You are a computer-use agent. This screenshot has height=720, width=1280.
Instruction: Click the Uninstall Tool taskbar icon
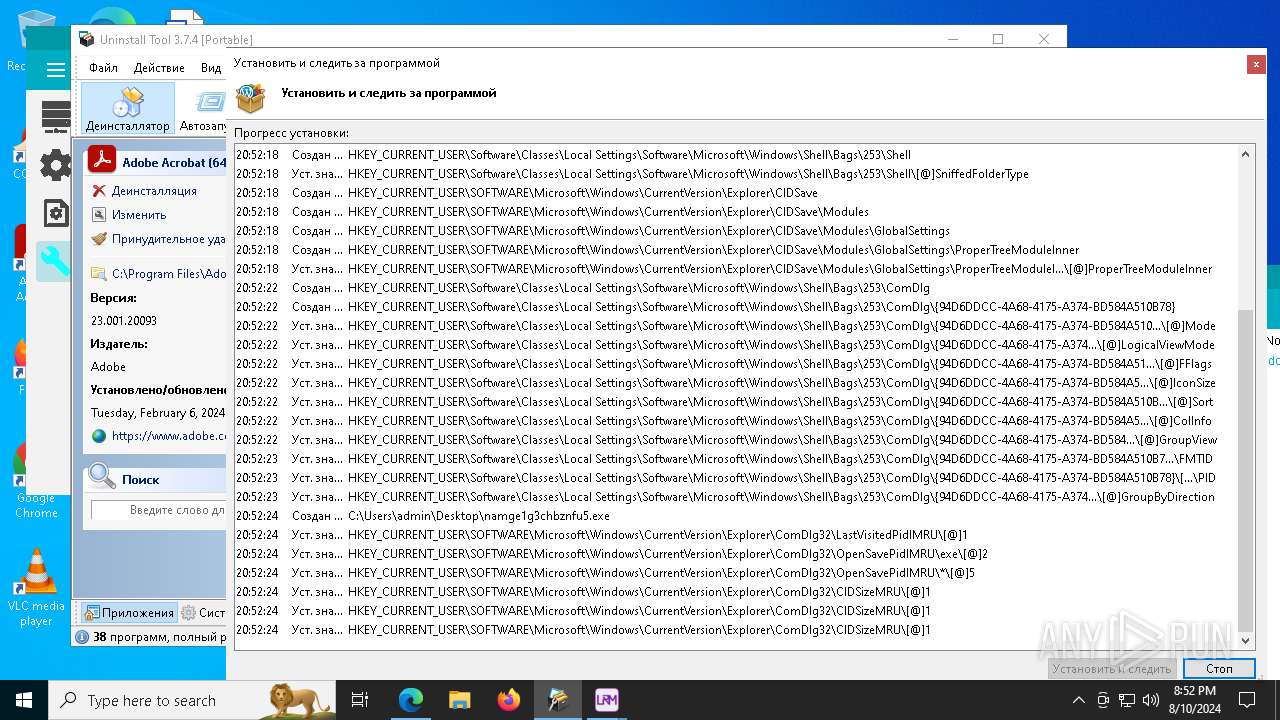tap(558, 700)
